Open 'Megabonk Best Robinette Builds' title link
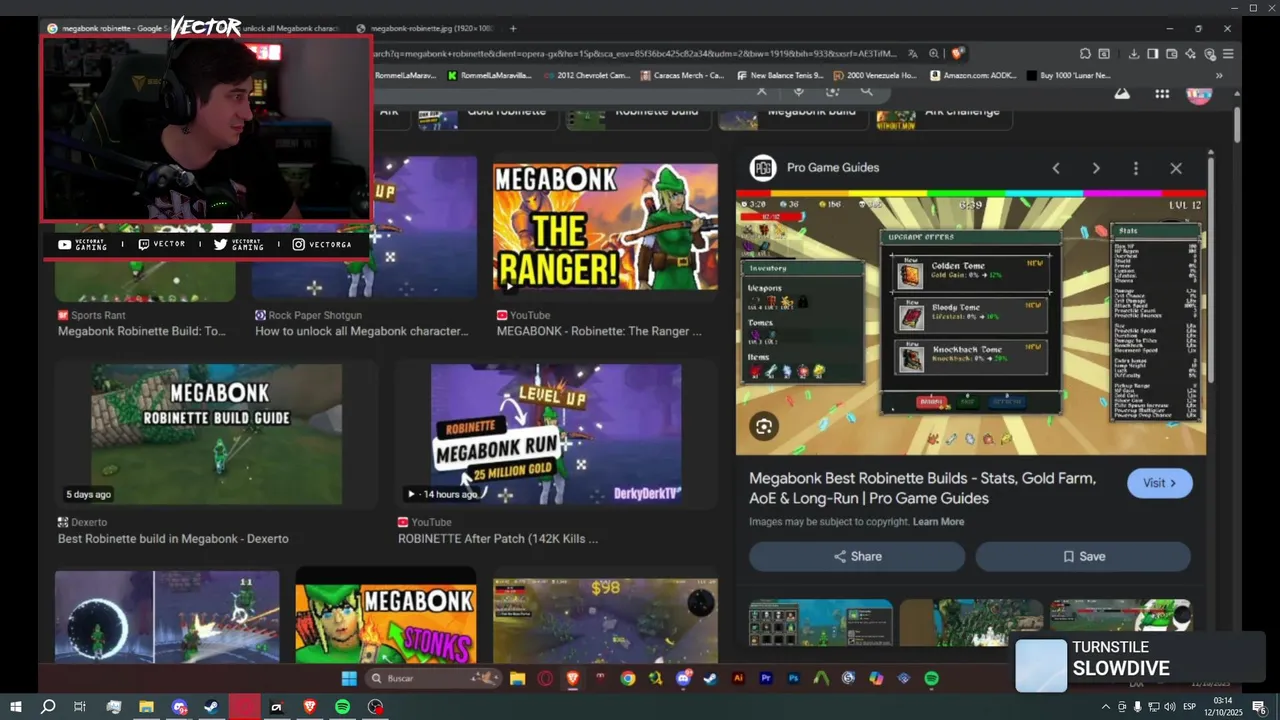 [x=922, y=488]
